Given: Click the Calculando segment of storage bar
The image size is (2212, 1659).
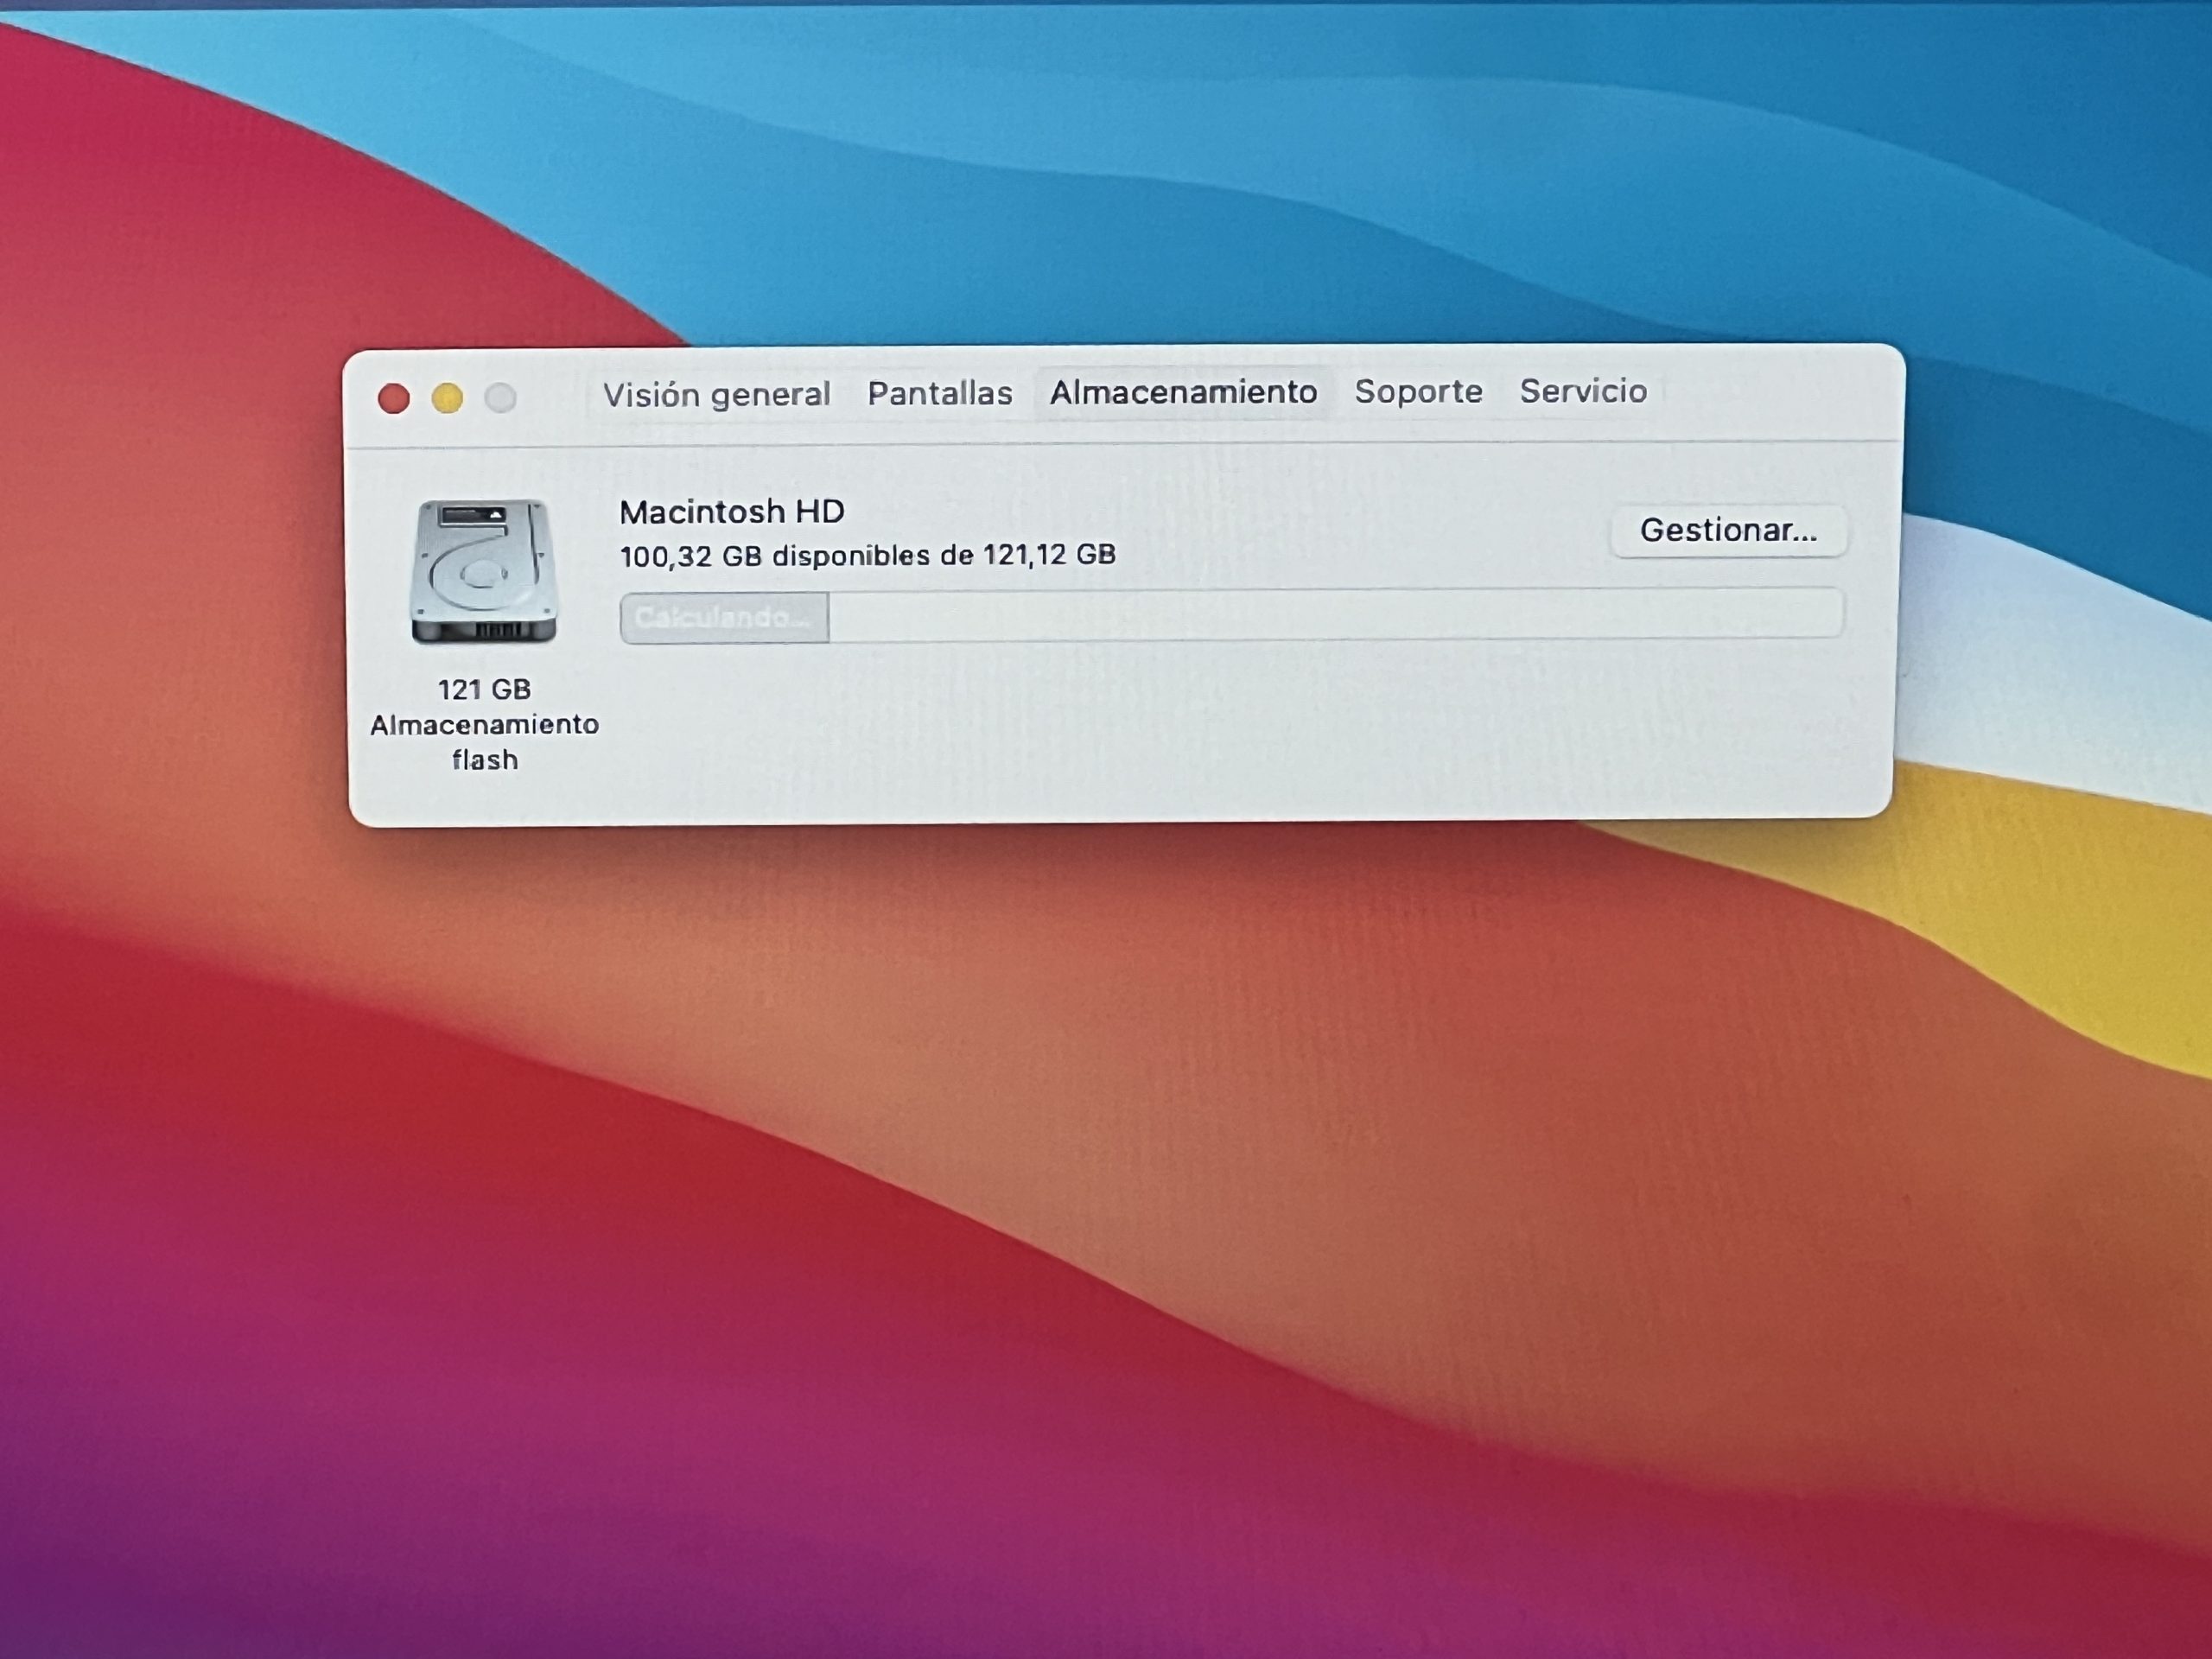Looking at the screenshot, I should (723, 618).
